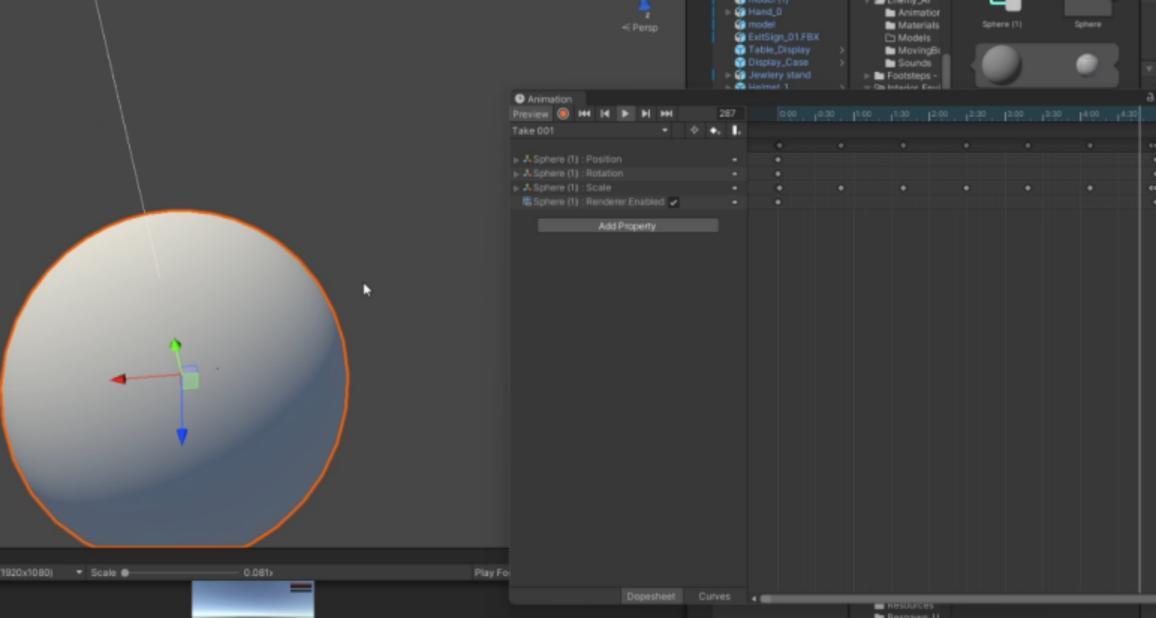Select Table_Display in the Hierarchy

click(779, 49)
